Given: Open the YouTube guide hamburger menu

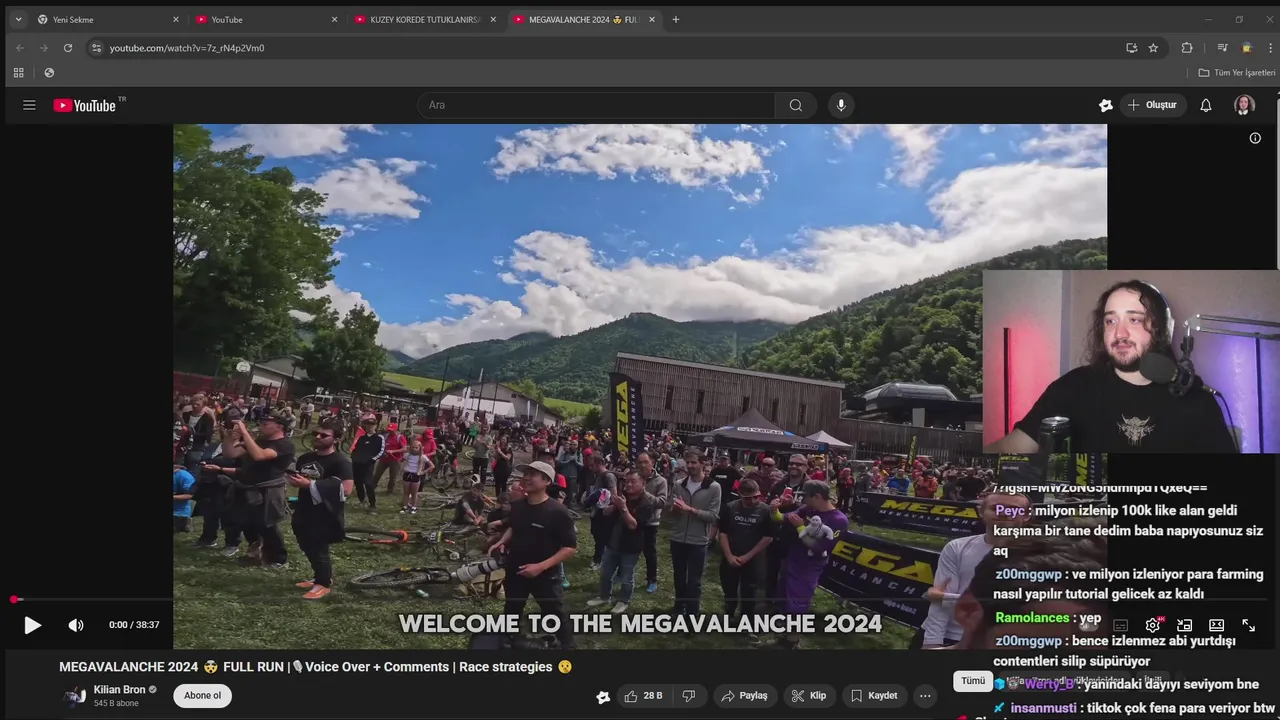Looking at the screenshot, I should (x=29, y=105).
